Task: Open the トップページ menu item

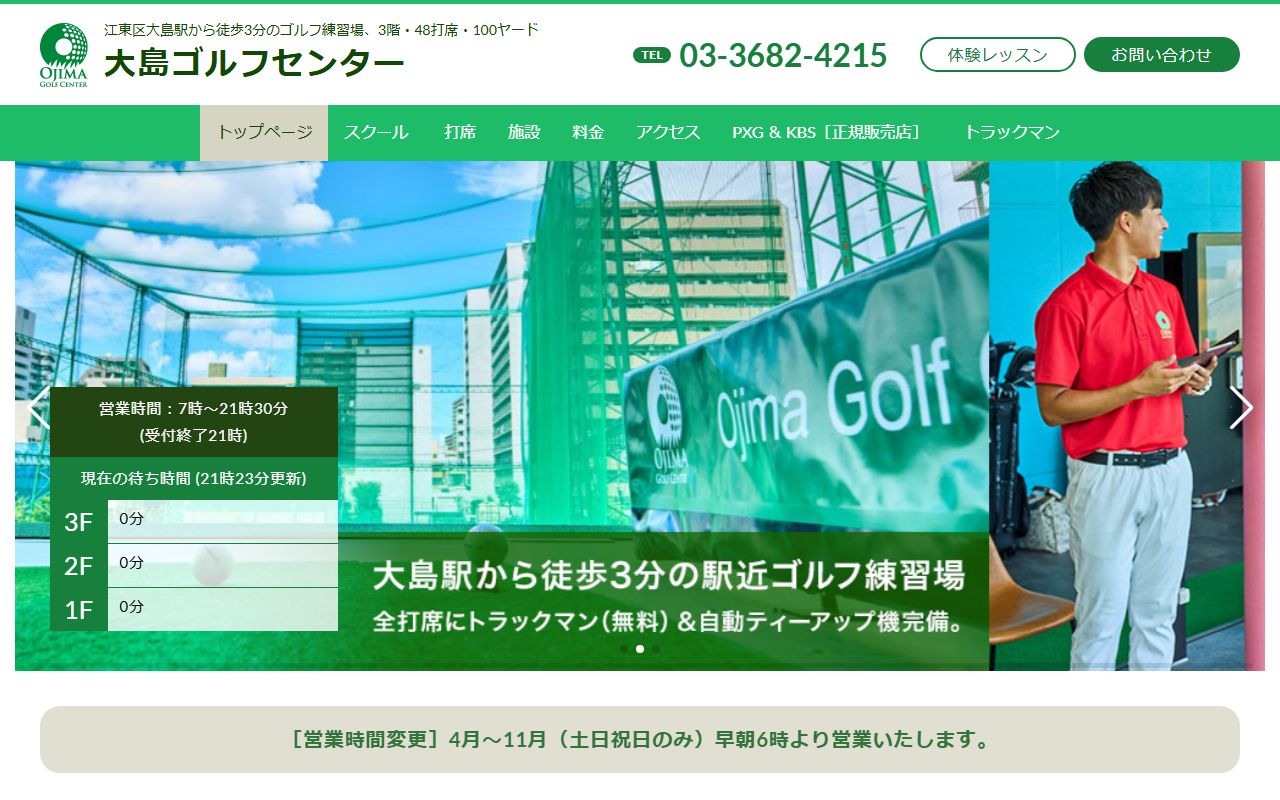Action: [x=264, y=132]
